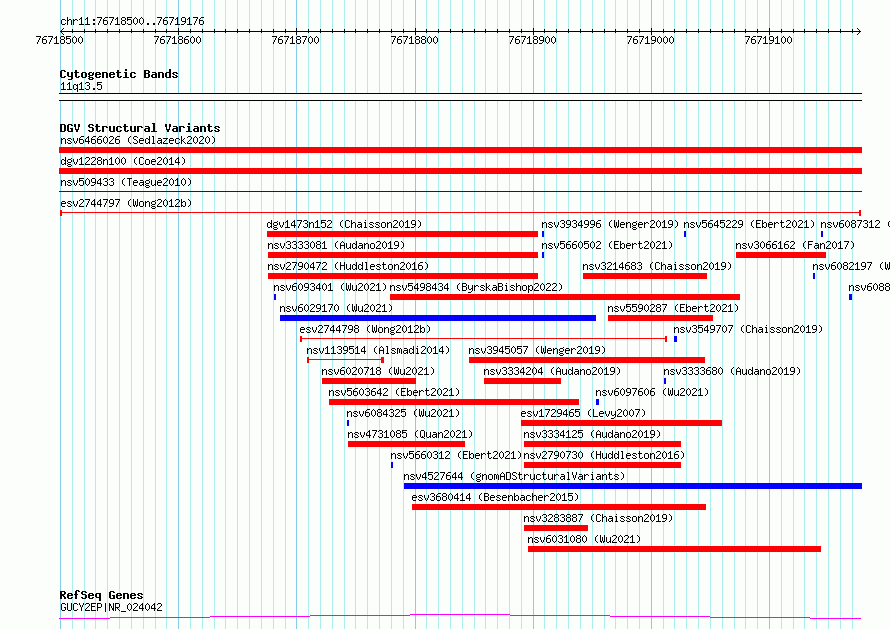Click esv2744798 (Wong2012b) label
The height and width of the screenshot is (629, 890).
[x=365, y=329]
